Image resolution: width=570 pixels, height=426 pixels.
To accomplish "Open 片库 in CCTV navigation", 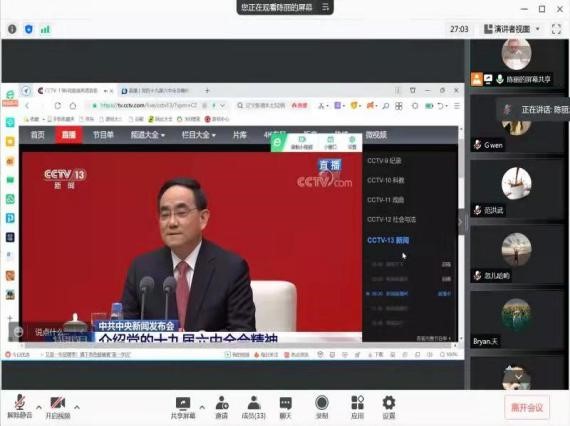I will pyautogui.click(x=240, y=135).
